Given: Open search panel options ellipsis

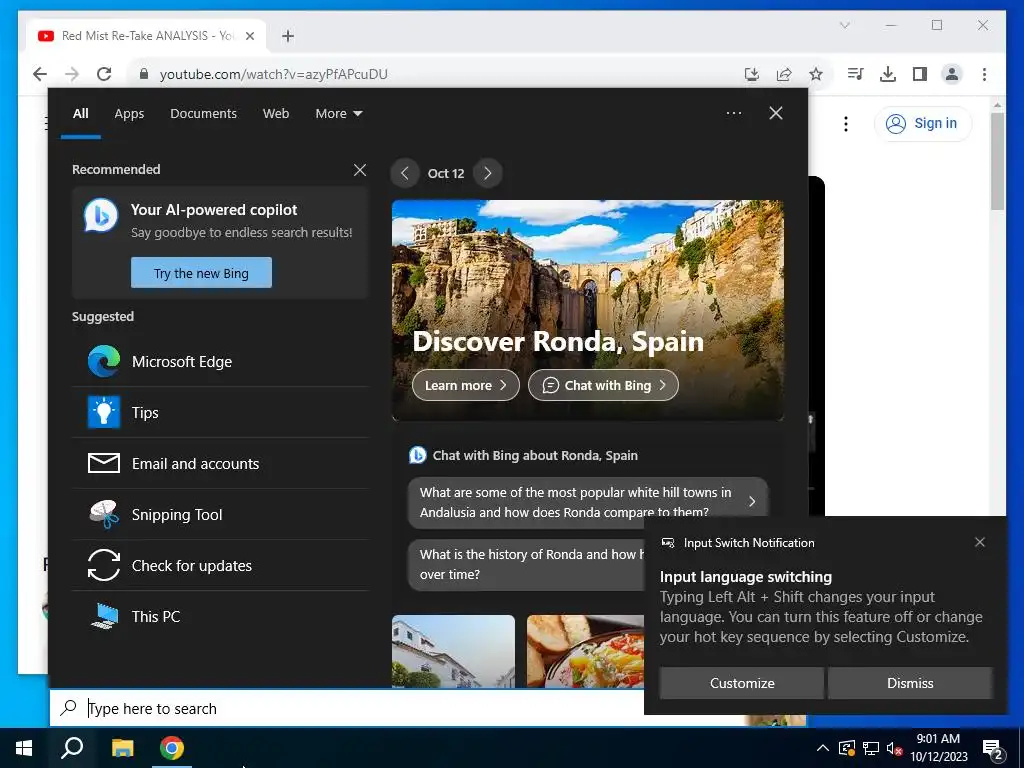Looking at the screenshot, I should [x=733, y=113].
